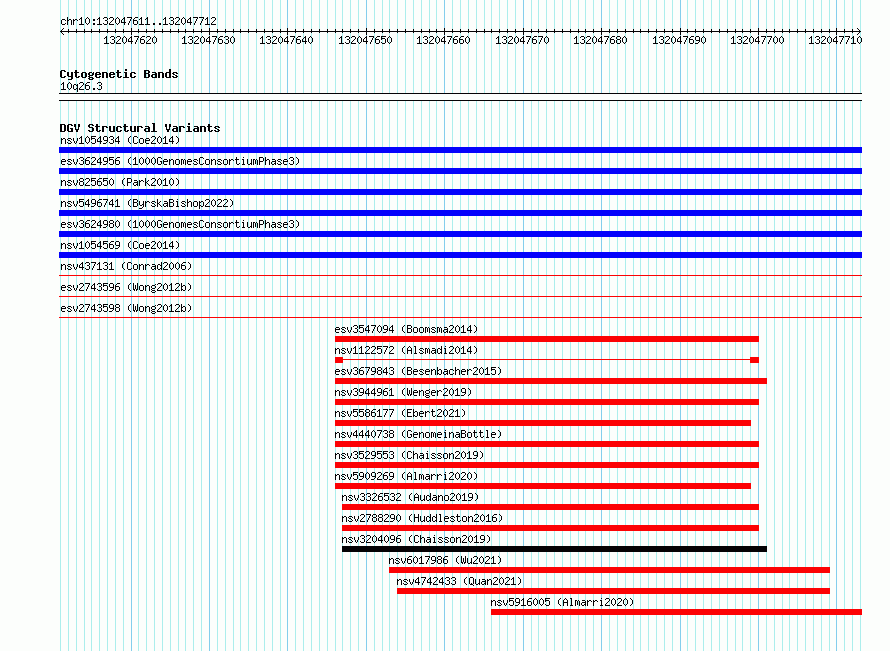Select the esv3624956 blue variant bar
890x651 pixels.
[x=460, y=171]
